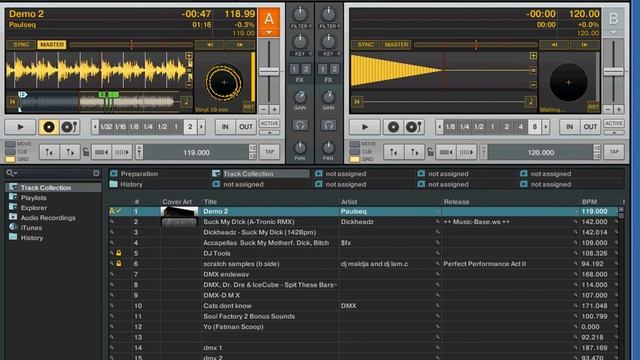
Task: Open Playlists in browser tree
Action: (33, 198)
